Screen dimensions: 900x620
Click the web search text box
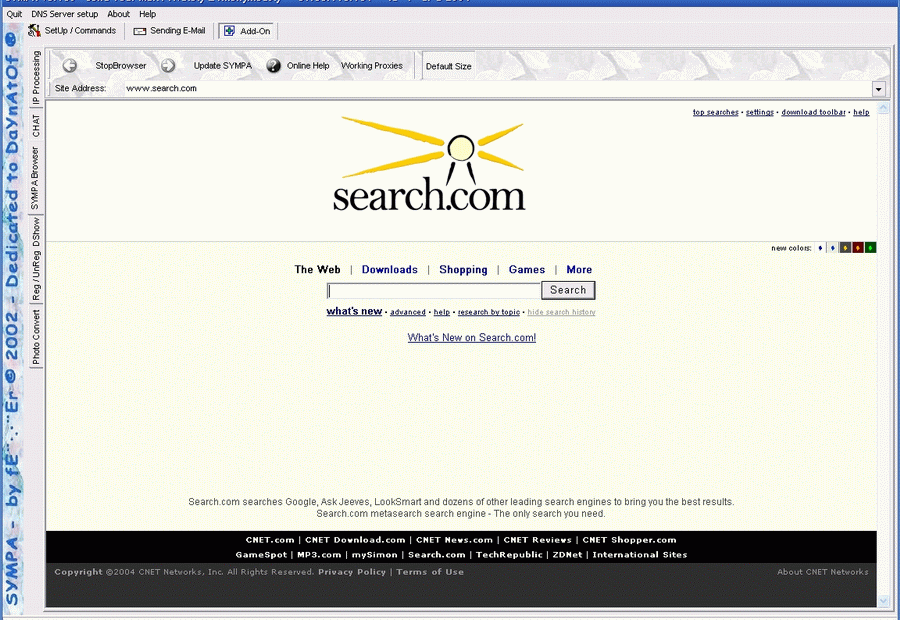434,291
